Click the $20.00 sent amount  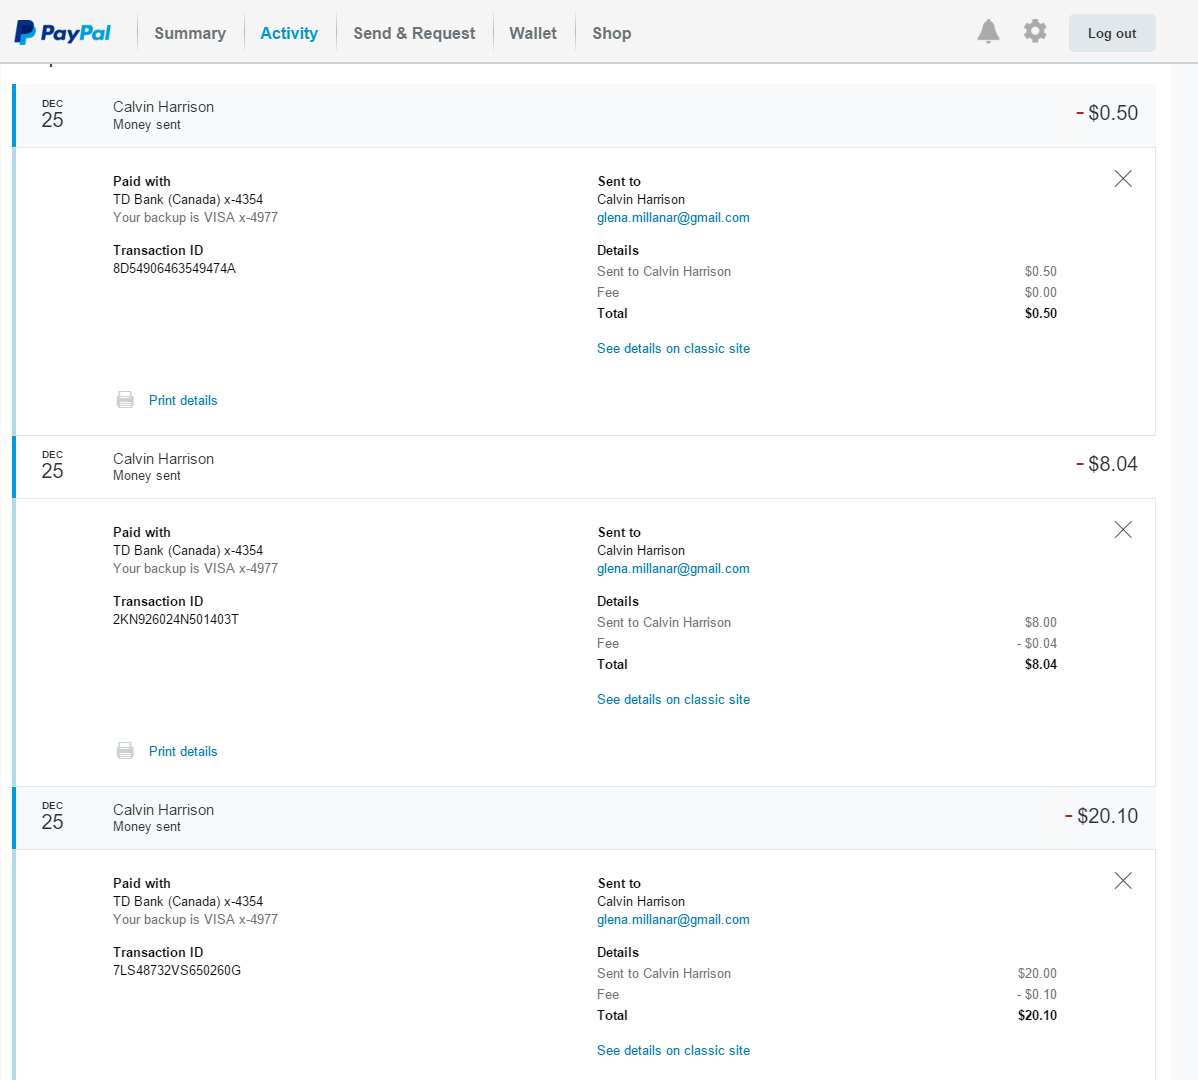point(1038,974)
